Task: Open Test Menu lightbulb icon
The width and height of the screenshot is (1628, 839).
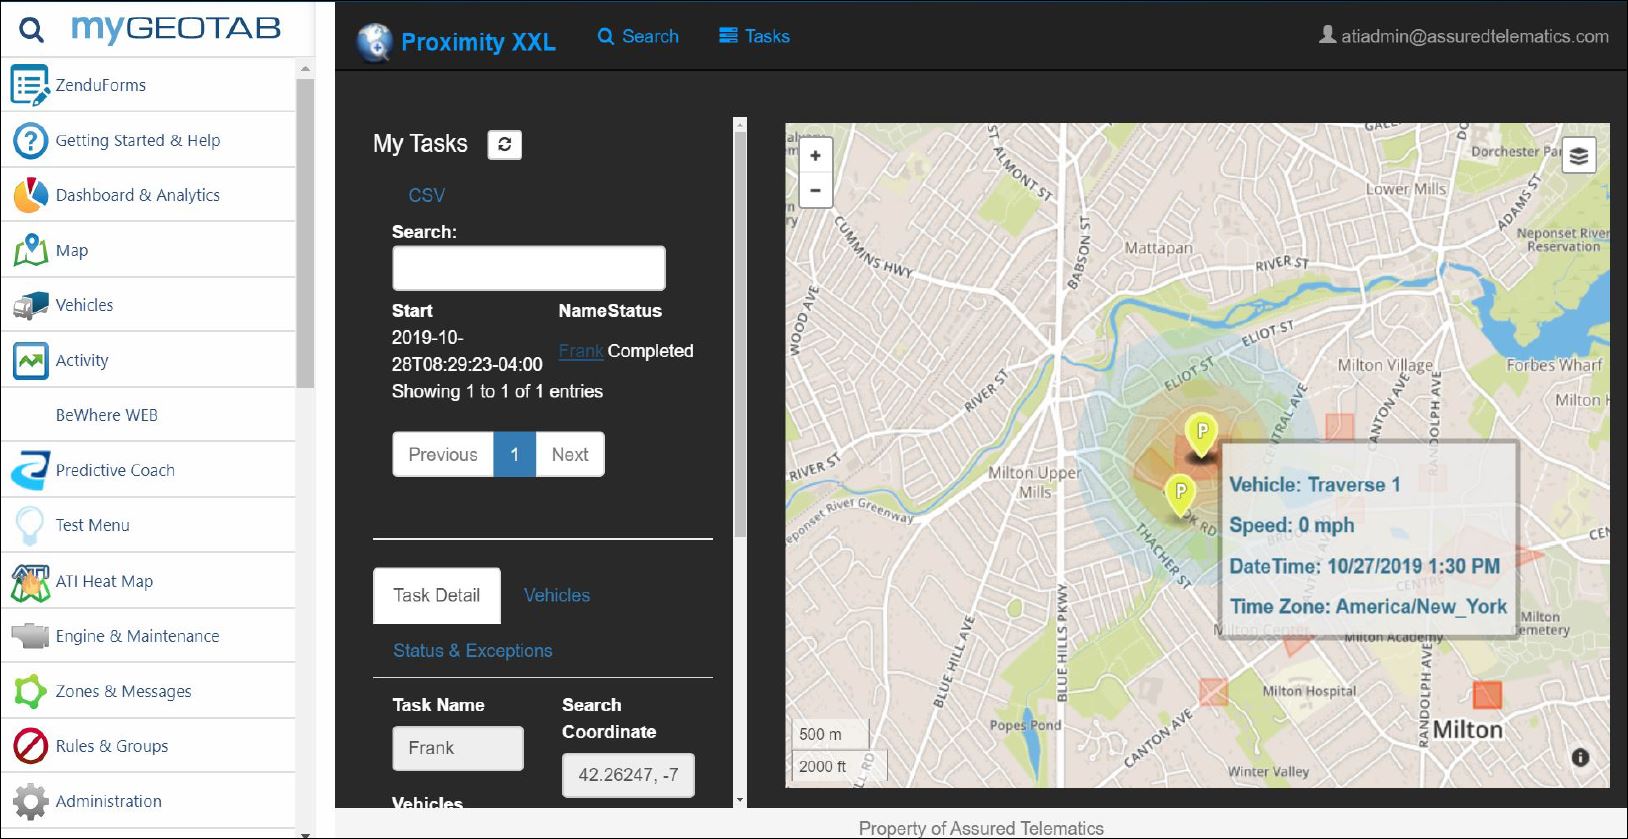Action: pos(30,525)
